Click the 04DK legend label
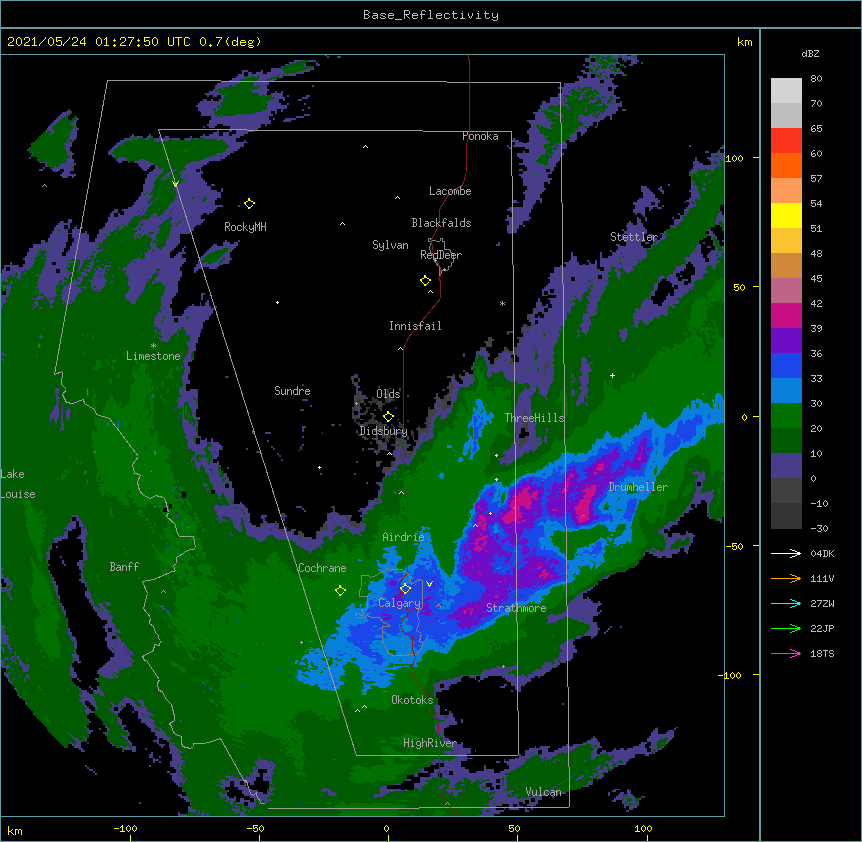Image resolution: width=862 pixels, height=842 pixels. coord(822,553)
